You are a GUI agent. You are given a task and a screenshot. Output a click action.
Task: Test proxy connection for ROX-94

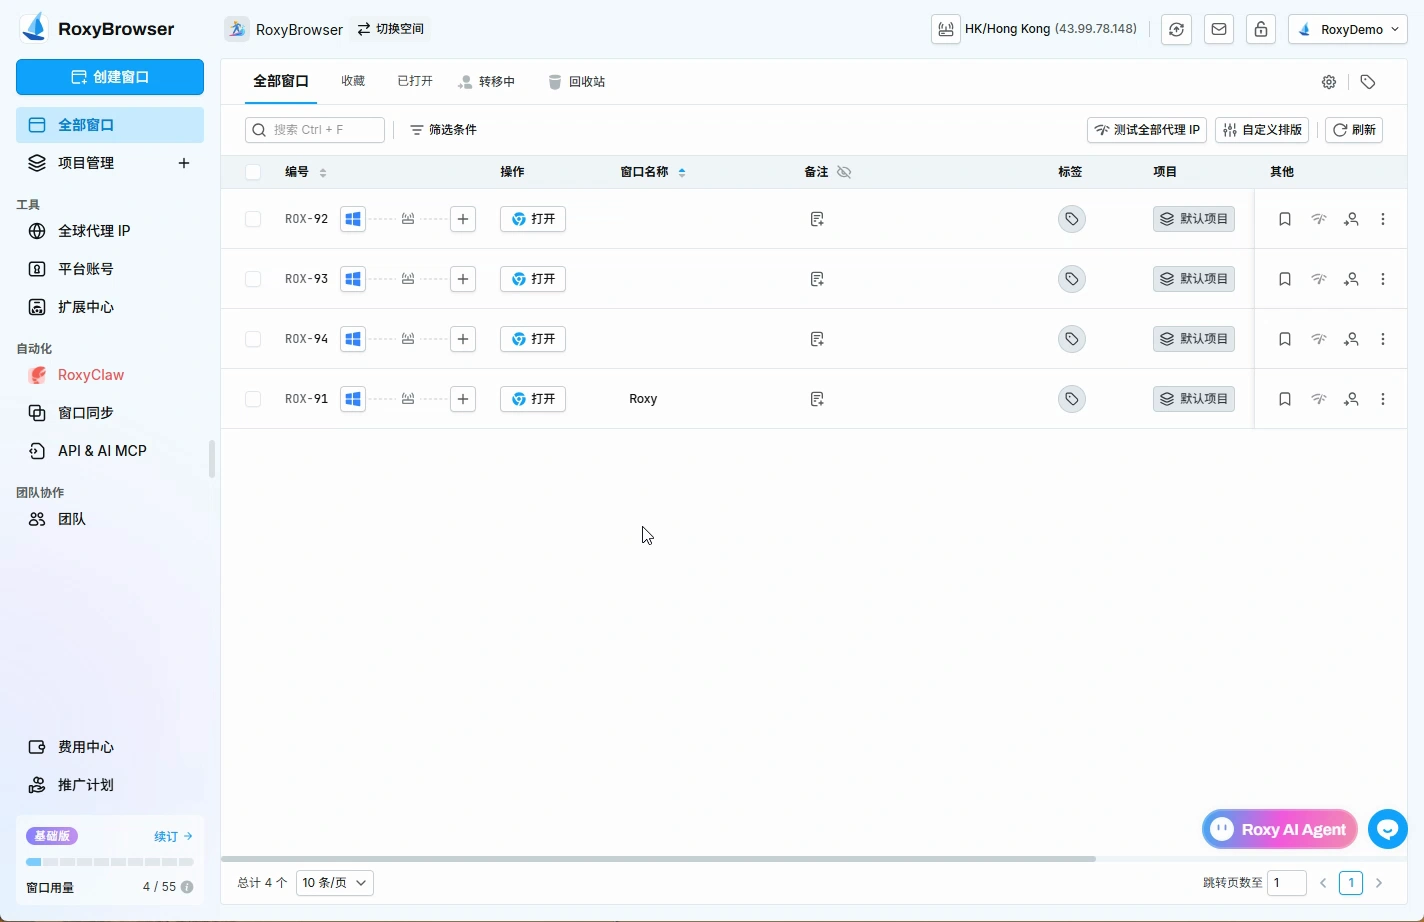pos(1319,339)
